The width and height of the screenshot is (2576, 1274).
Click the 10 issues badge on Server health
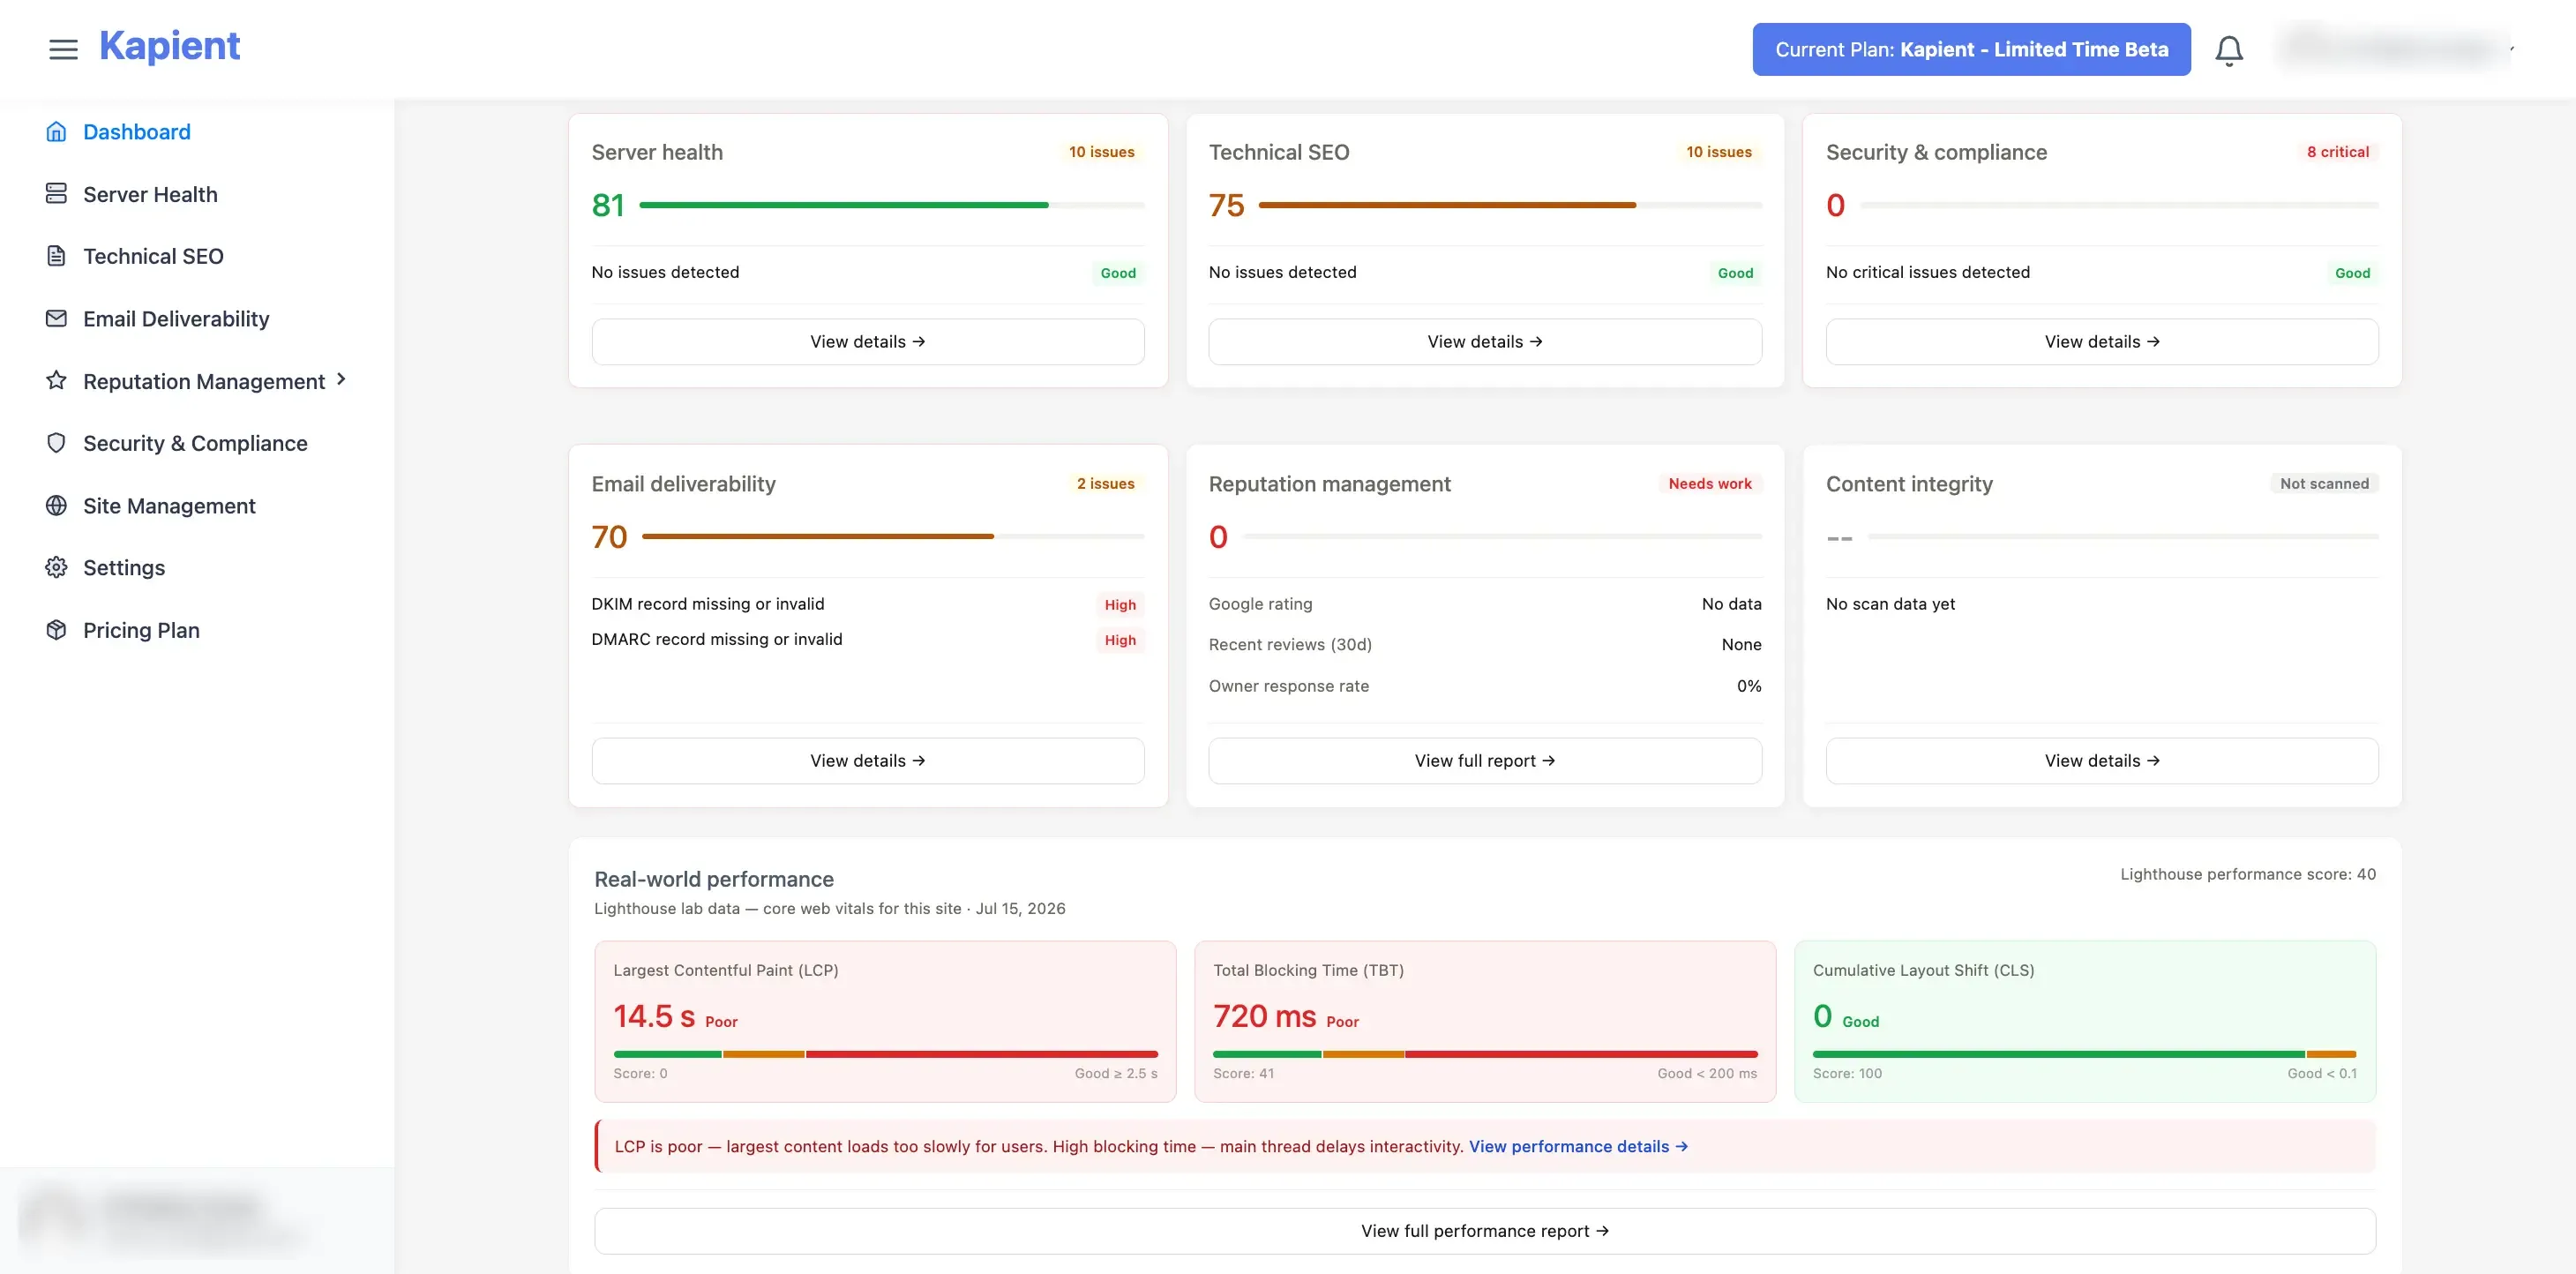[x=1101, y=152]
